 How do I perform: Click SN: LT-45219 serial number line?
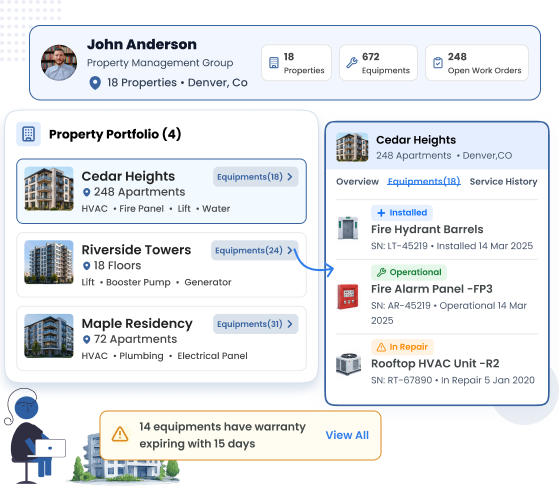(452, 246)
